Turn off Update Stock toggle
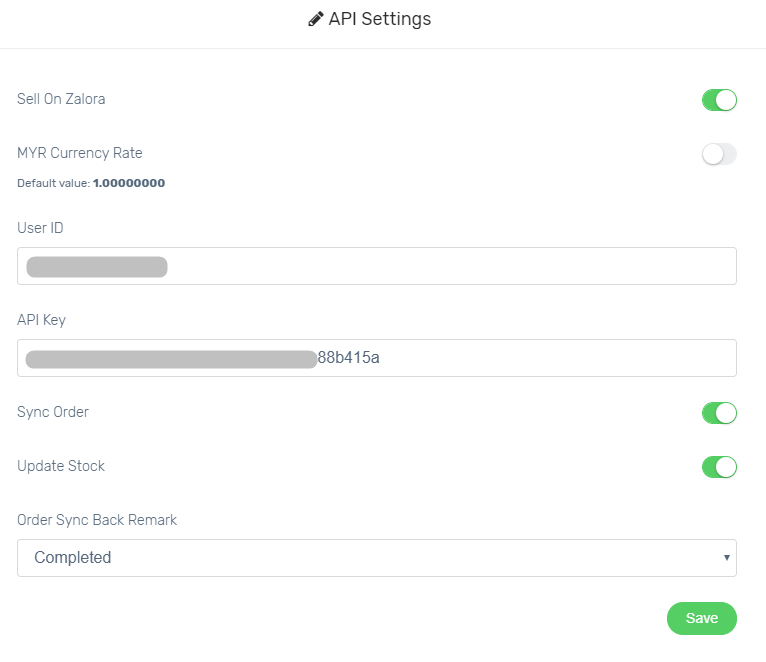The width and height of the screenshot is (766, 662). 719,467
